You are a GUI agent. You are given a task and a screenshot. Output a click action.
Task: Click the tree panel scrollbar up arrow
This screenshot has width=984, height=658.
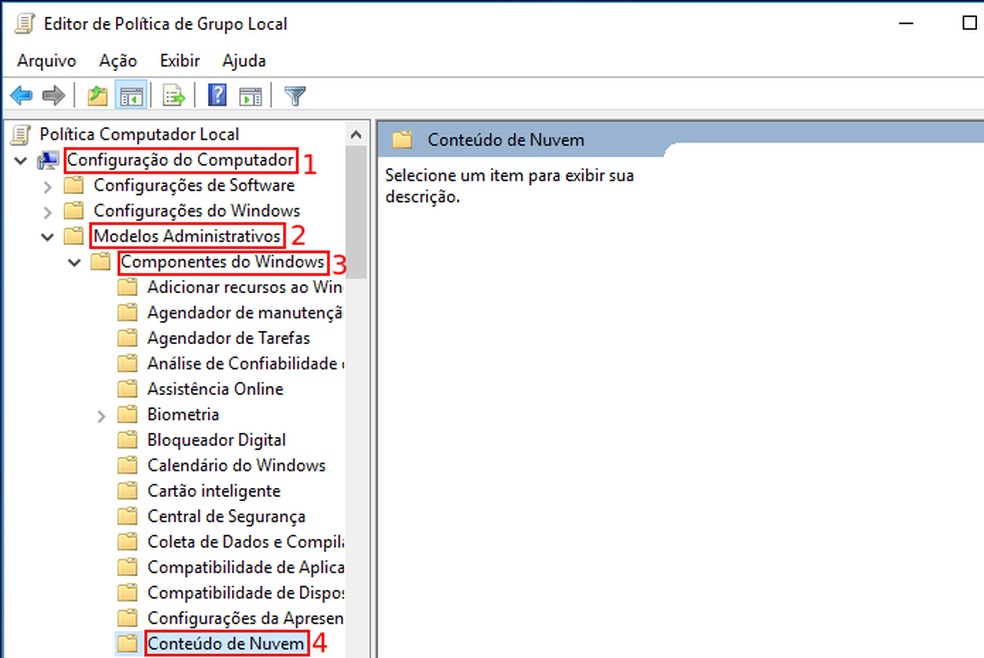[x=357, y=134]
